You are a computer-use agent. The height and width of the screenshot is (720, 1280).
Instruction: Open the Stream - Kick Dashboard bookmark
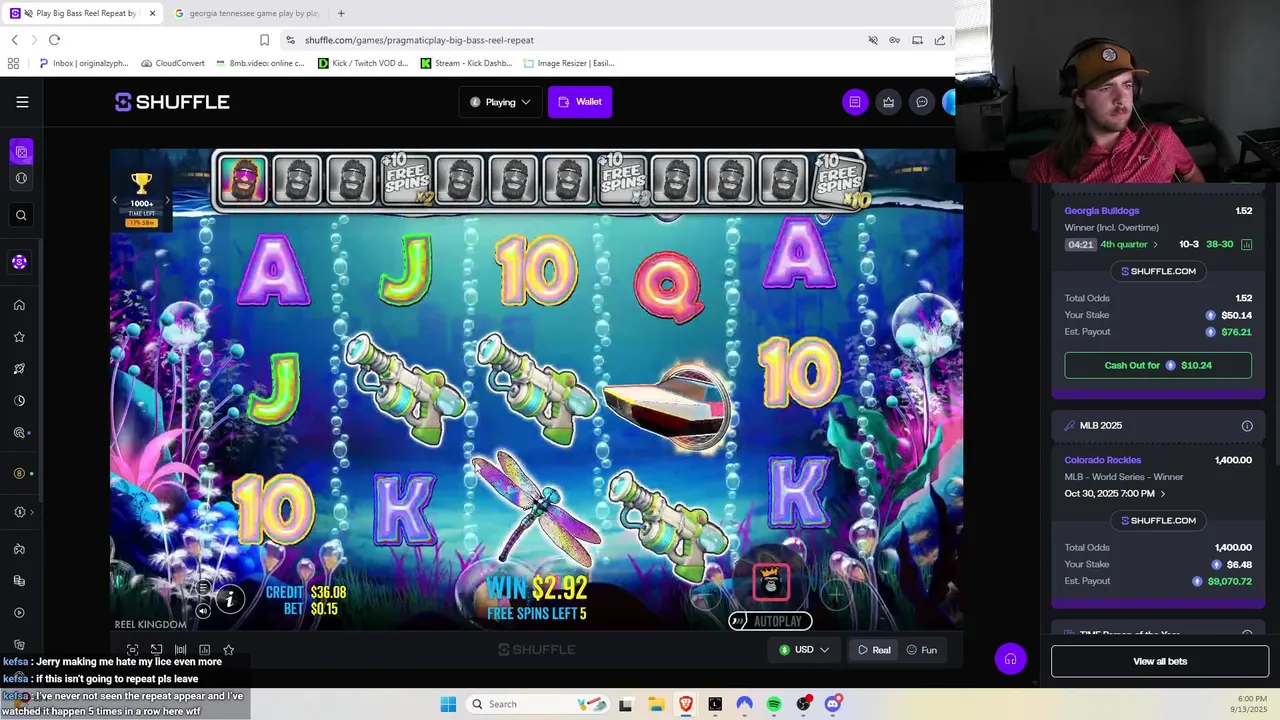[466, 63]
